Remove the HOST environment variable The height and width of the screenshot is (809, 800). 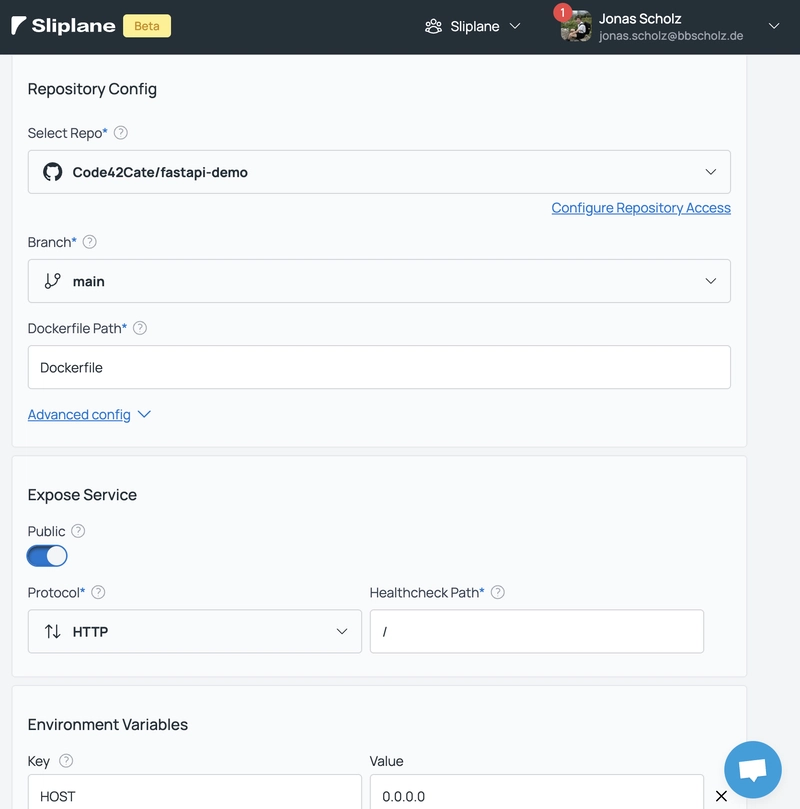pos(723,796)
